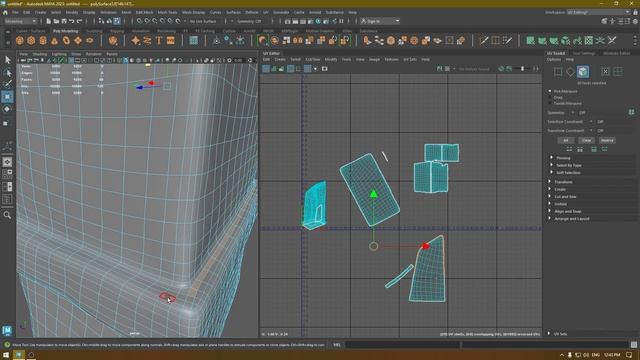Open the Modeling menu set dropdown

(20, 21)
